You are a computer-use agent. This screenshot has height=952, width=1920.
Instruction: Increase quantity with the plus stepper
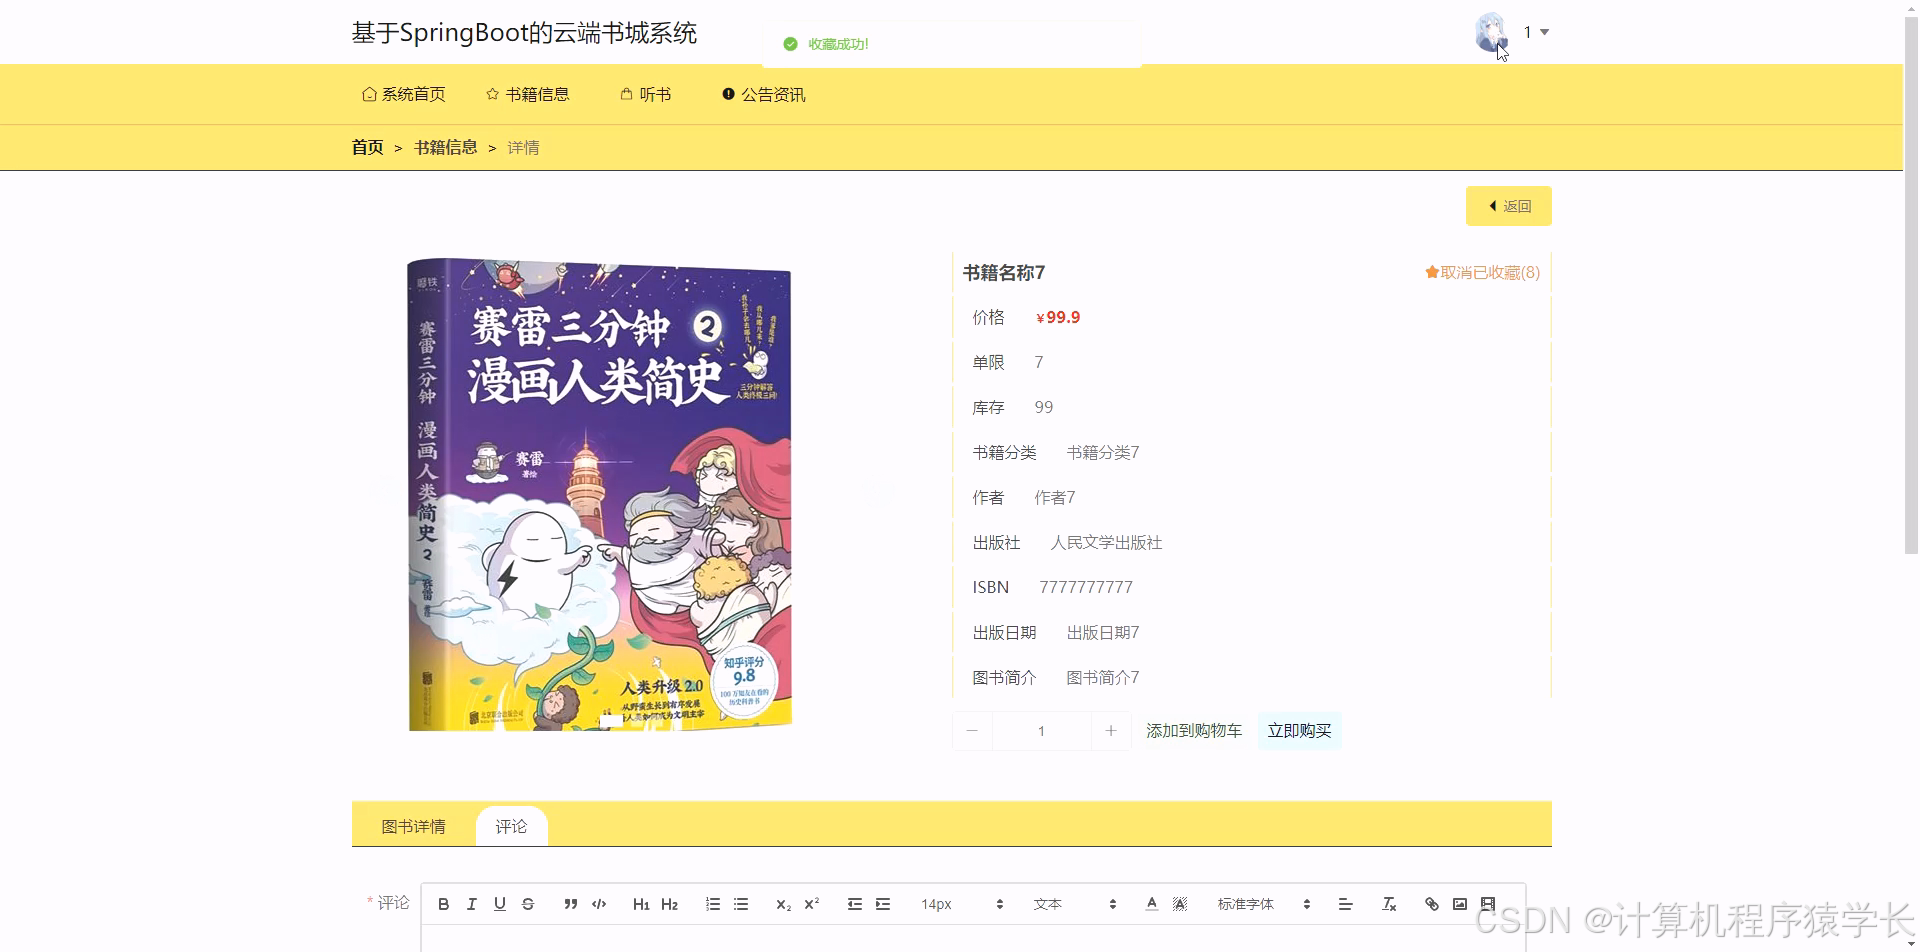point(1110,730)
